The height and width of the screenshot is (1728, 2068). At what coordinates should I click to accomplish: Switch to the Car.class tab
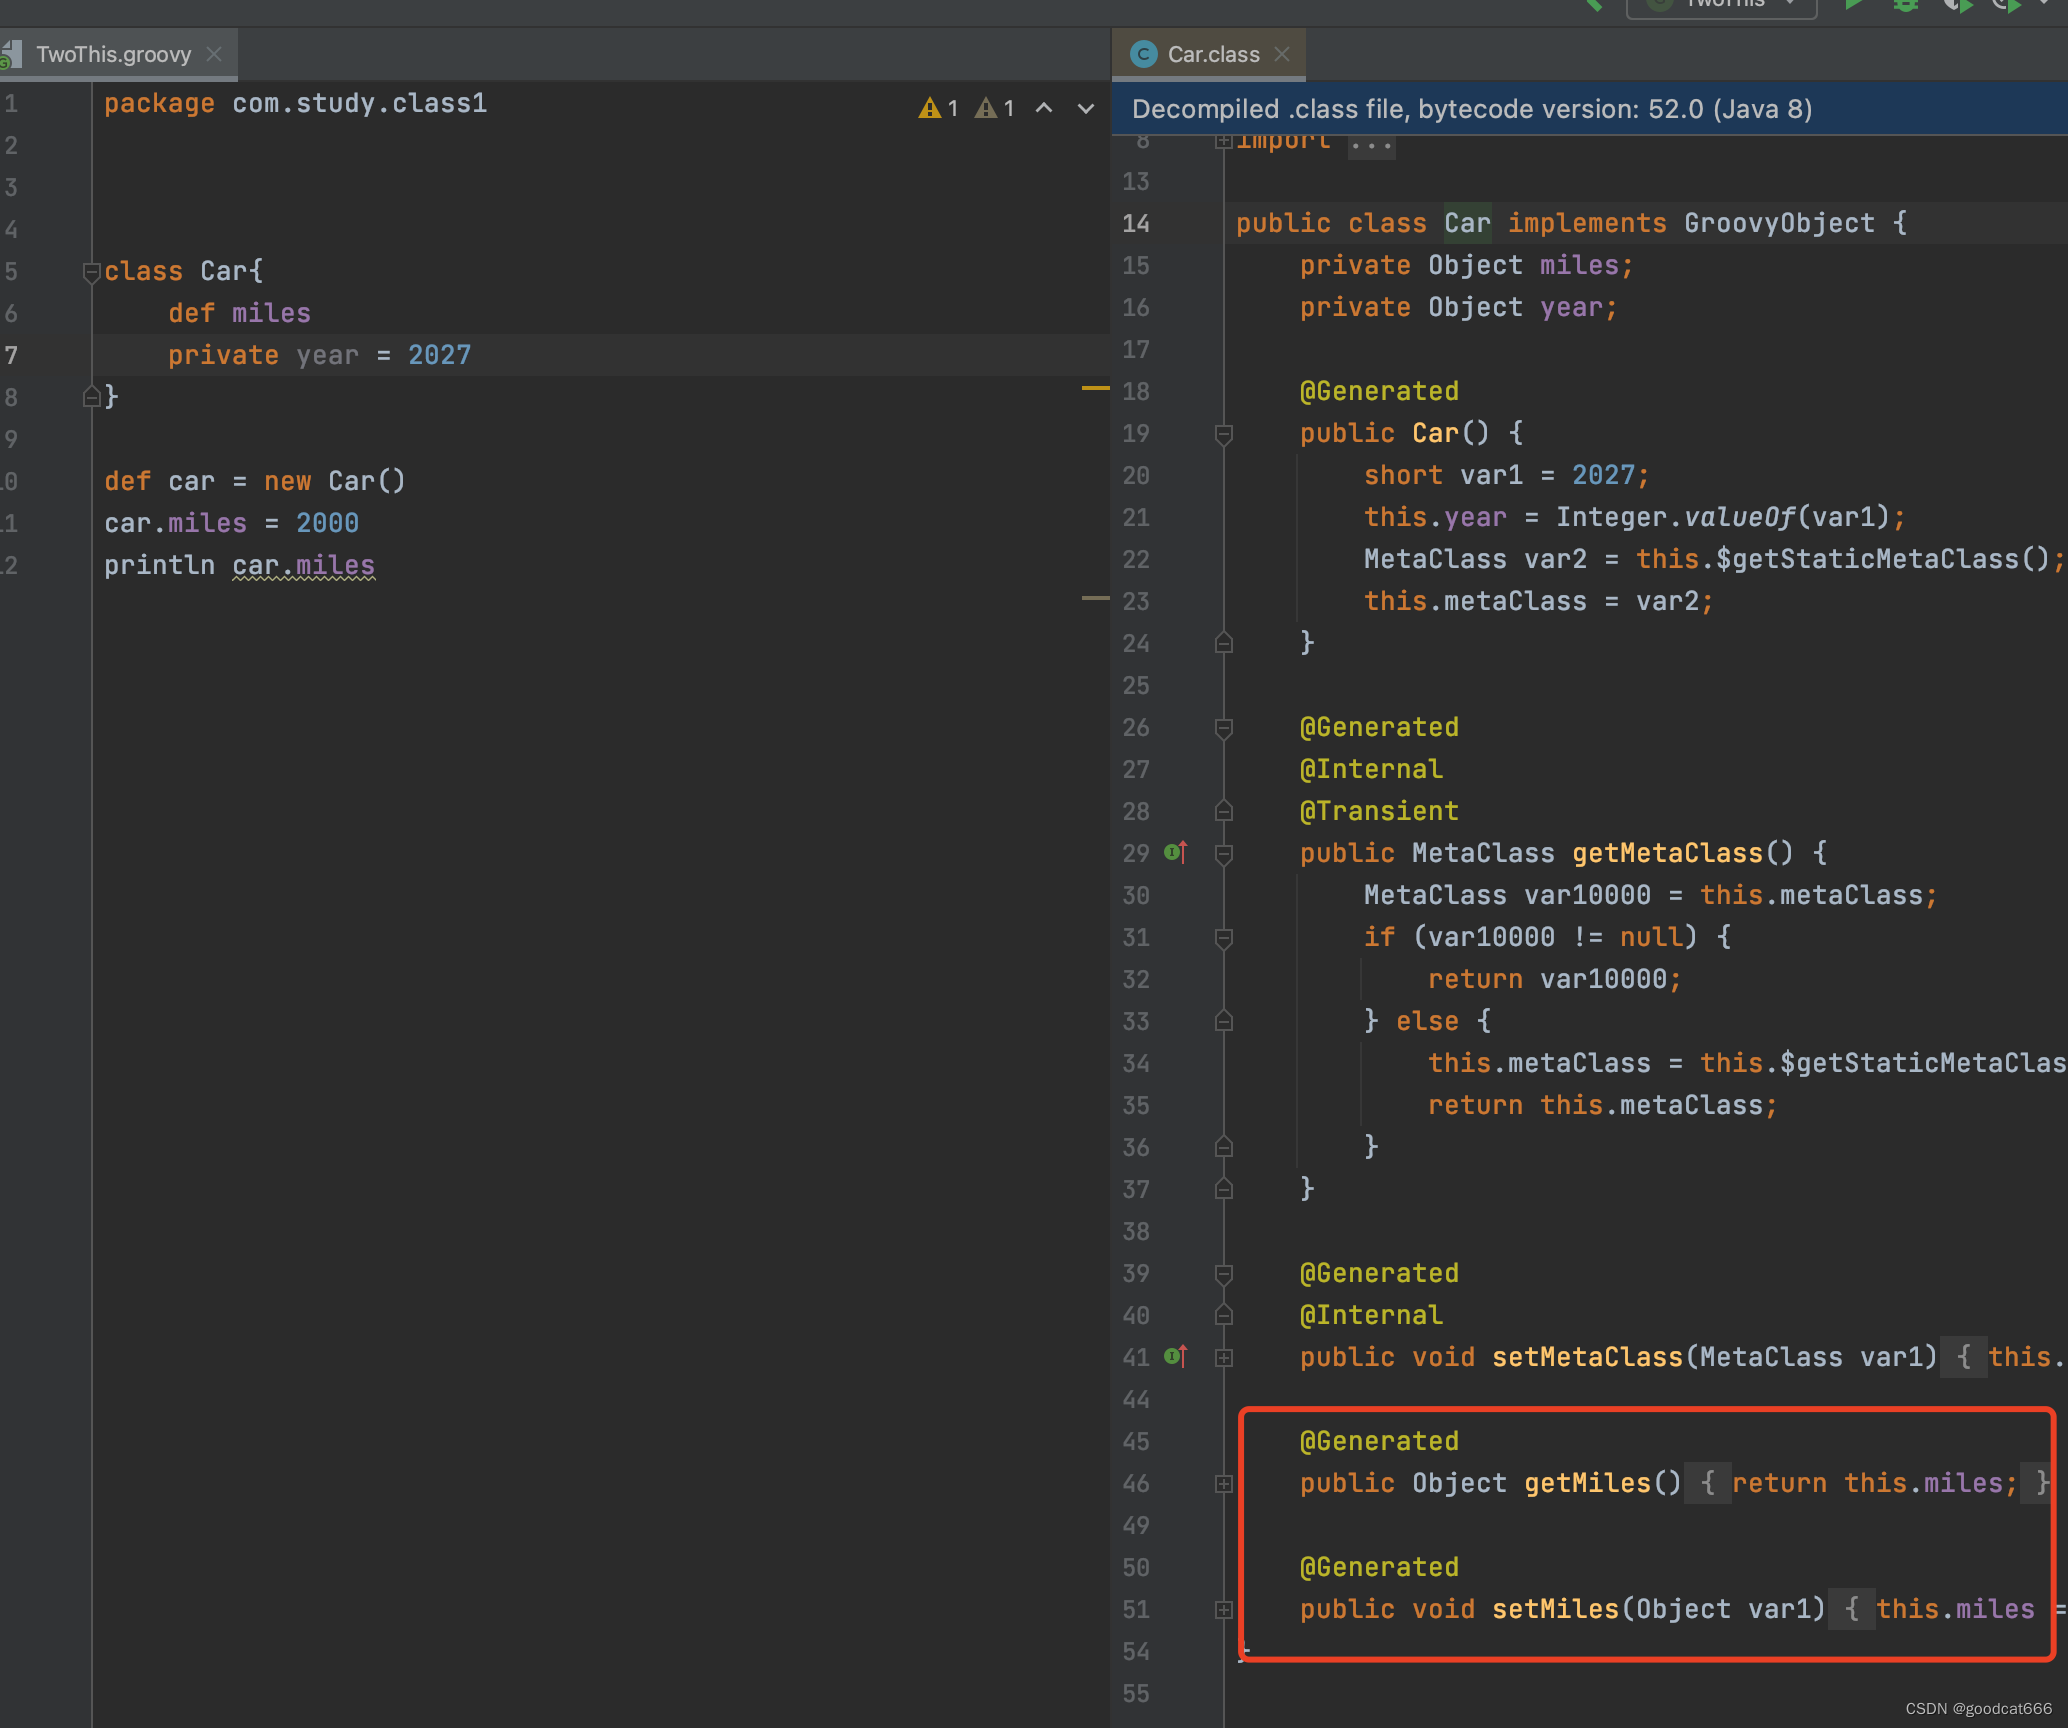[1213, 54]
